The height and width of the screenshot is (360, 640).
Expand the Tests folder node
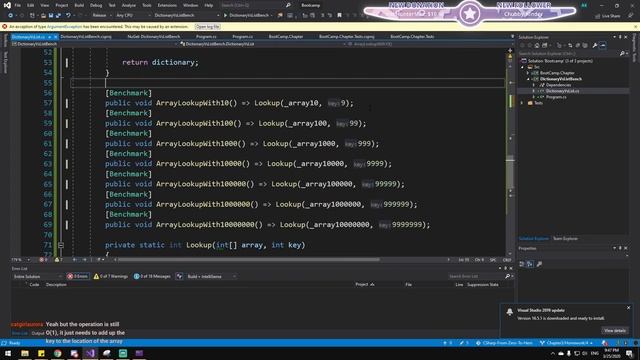pyautogui.click(x=523, y=103)
